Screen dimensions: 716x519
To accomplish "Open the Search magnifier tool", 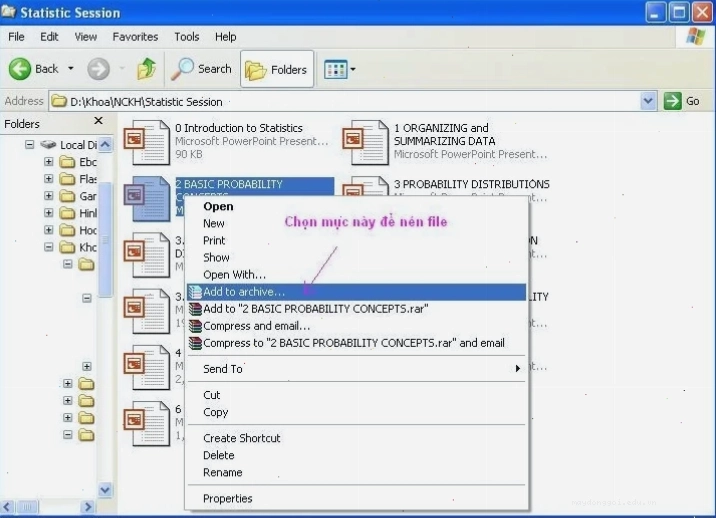I will 201,69.
